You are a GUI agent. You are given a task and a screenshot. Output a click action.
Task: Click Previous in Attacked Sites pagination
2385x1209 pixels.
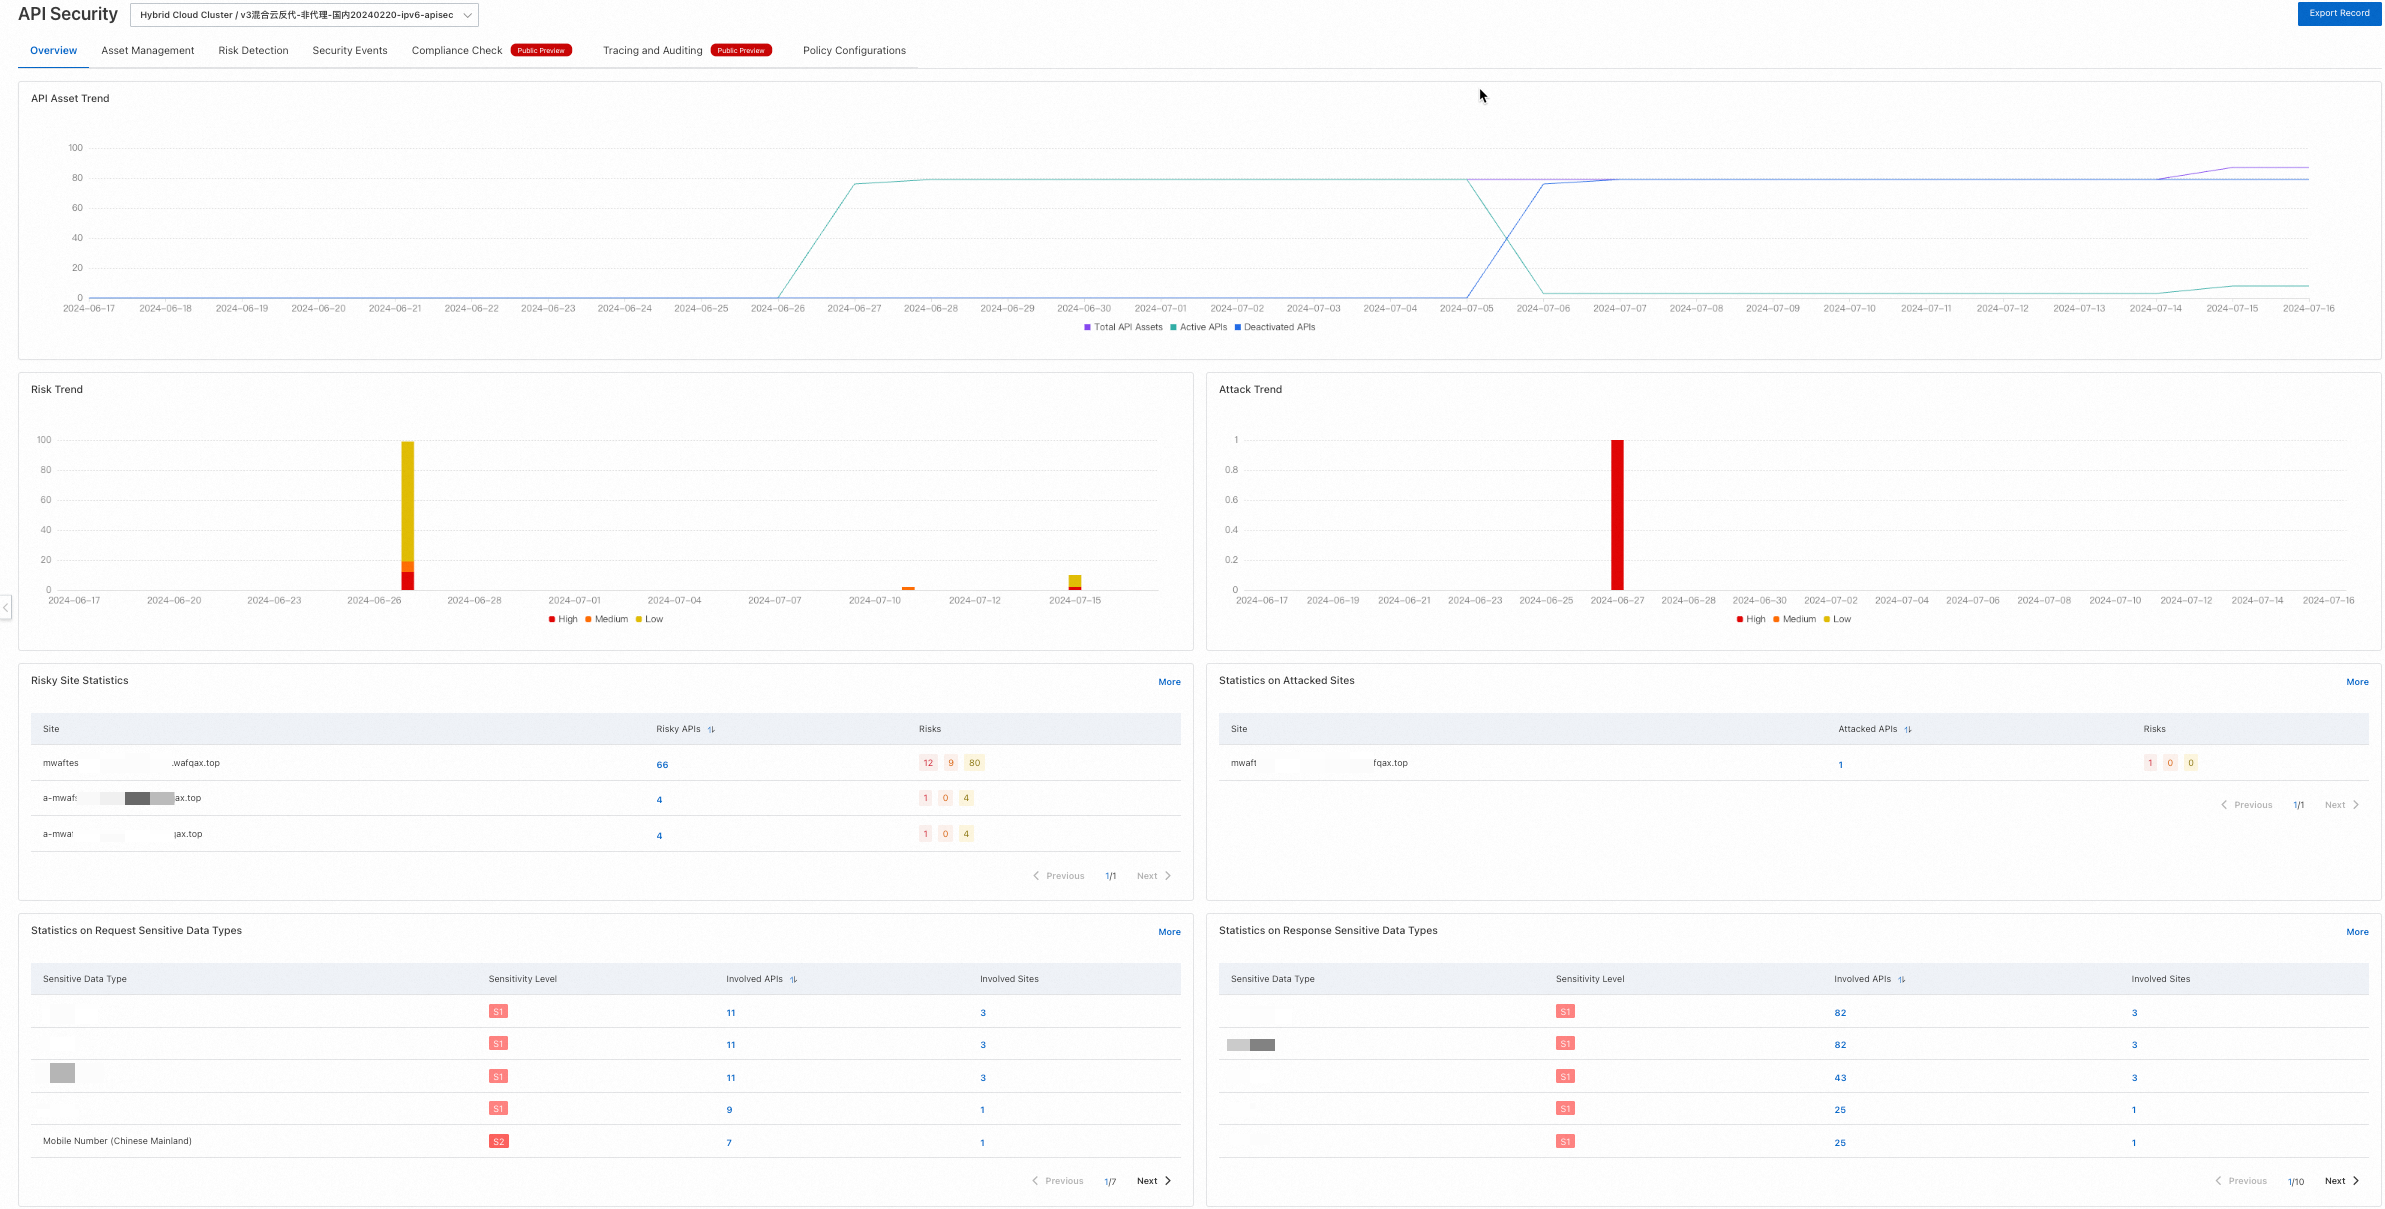click(2246, 805)
